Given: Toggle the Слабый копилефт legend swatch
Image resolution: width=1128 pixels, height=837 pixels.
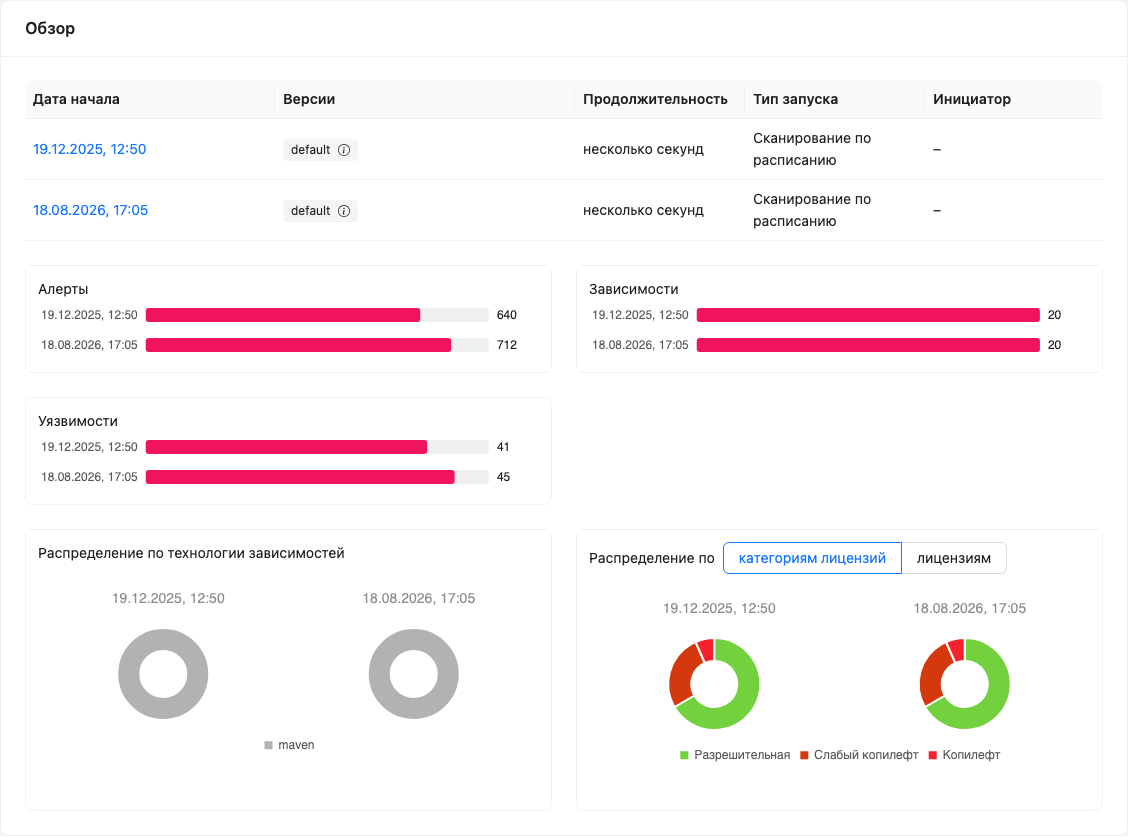Looking at the screenshot, I should [804, 756].
